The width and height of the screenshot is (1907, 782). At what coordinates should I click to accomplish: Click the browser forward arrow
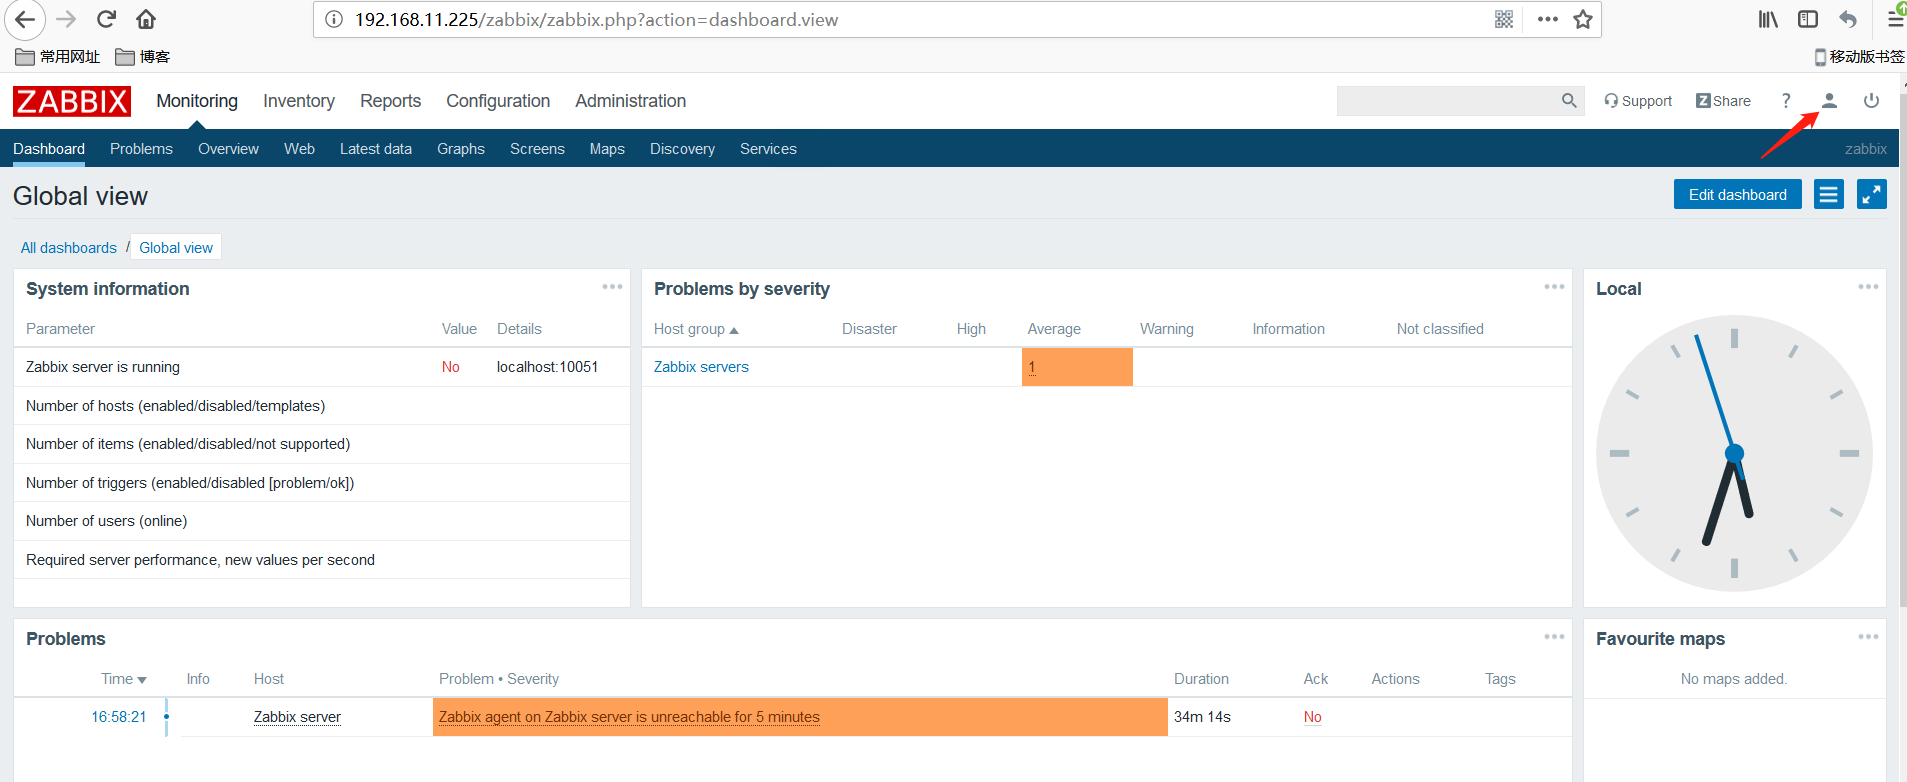coord(66,19)
